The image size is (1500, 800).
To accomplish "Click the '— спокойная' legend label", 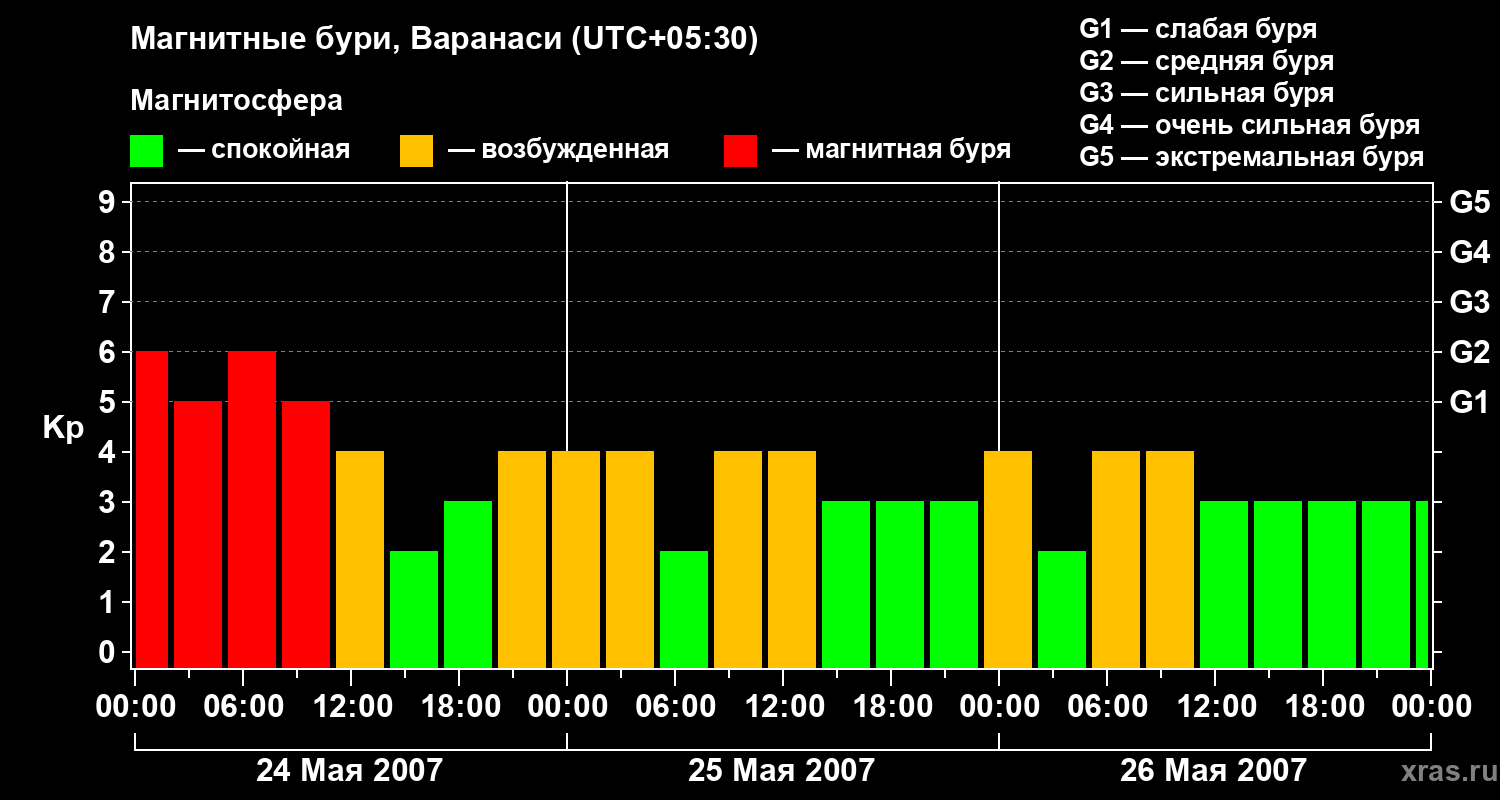I will coord(264,150).
